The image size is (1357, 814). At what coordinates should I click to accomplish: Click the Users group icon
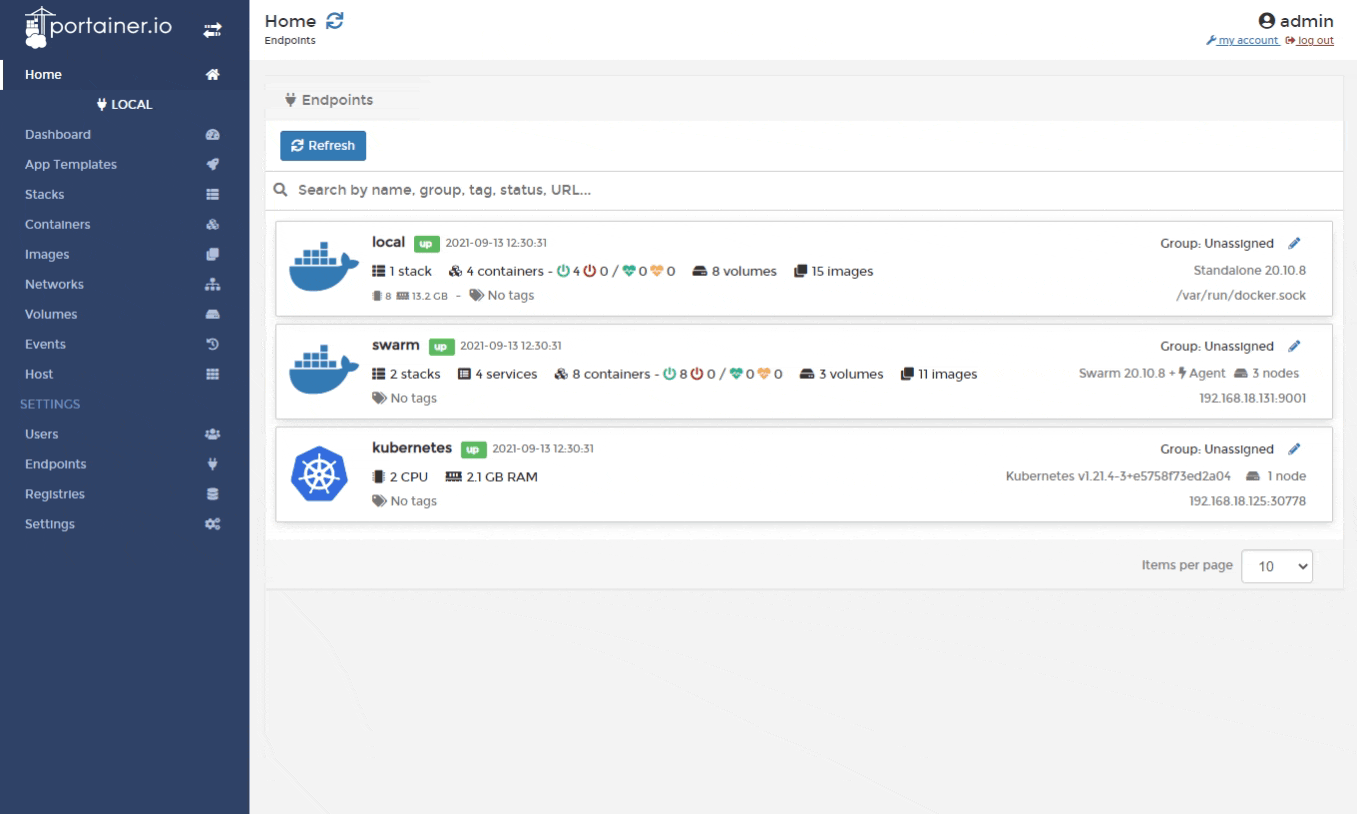click(x=212, y=435)
